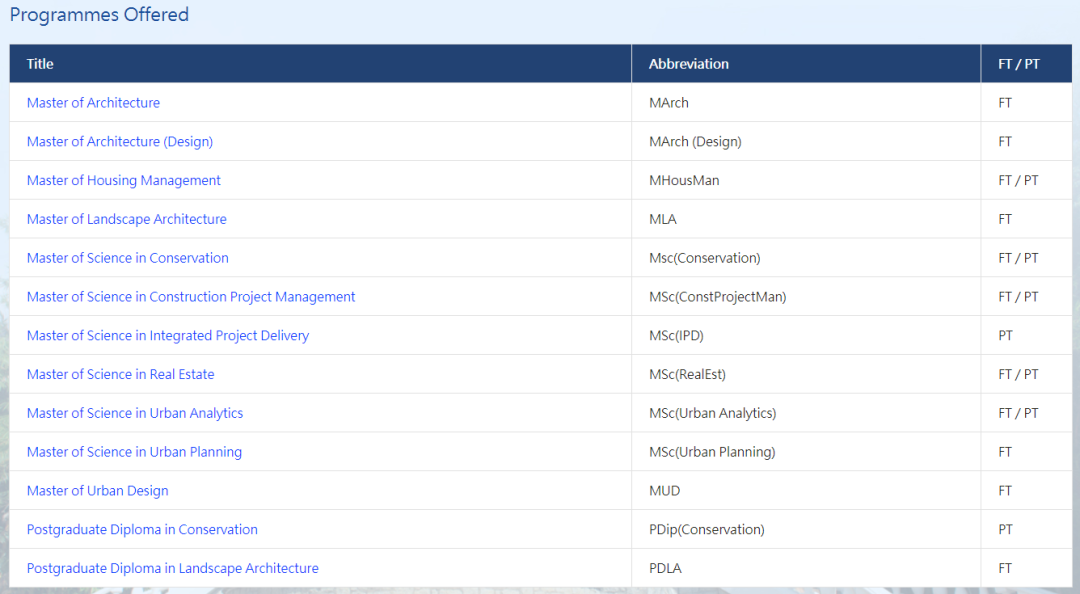Click FT / PT value in Msc(Conservation) row

coord(1018,258)
